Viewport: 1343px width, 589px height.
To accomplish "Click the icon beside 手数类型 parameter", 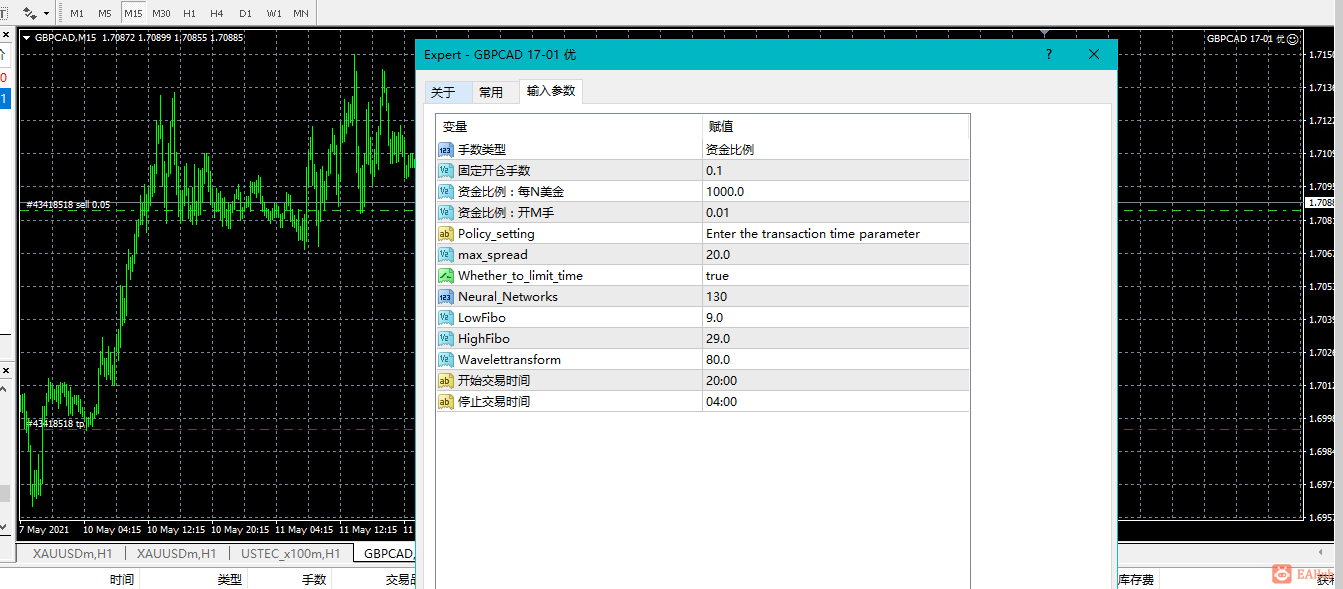I will tap(446, 150).
